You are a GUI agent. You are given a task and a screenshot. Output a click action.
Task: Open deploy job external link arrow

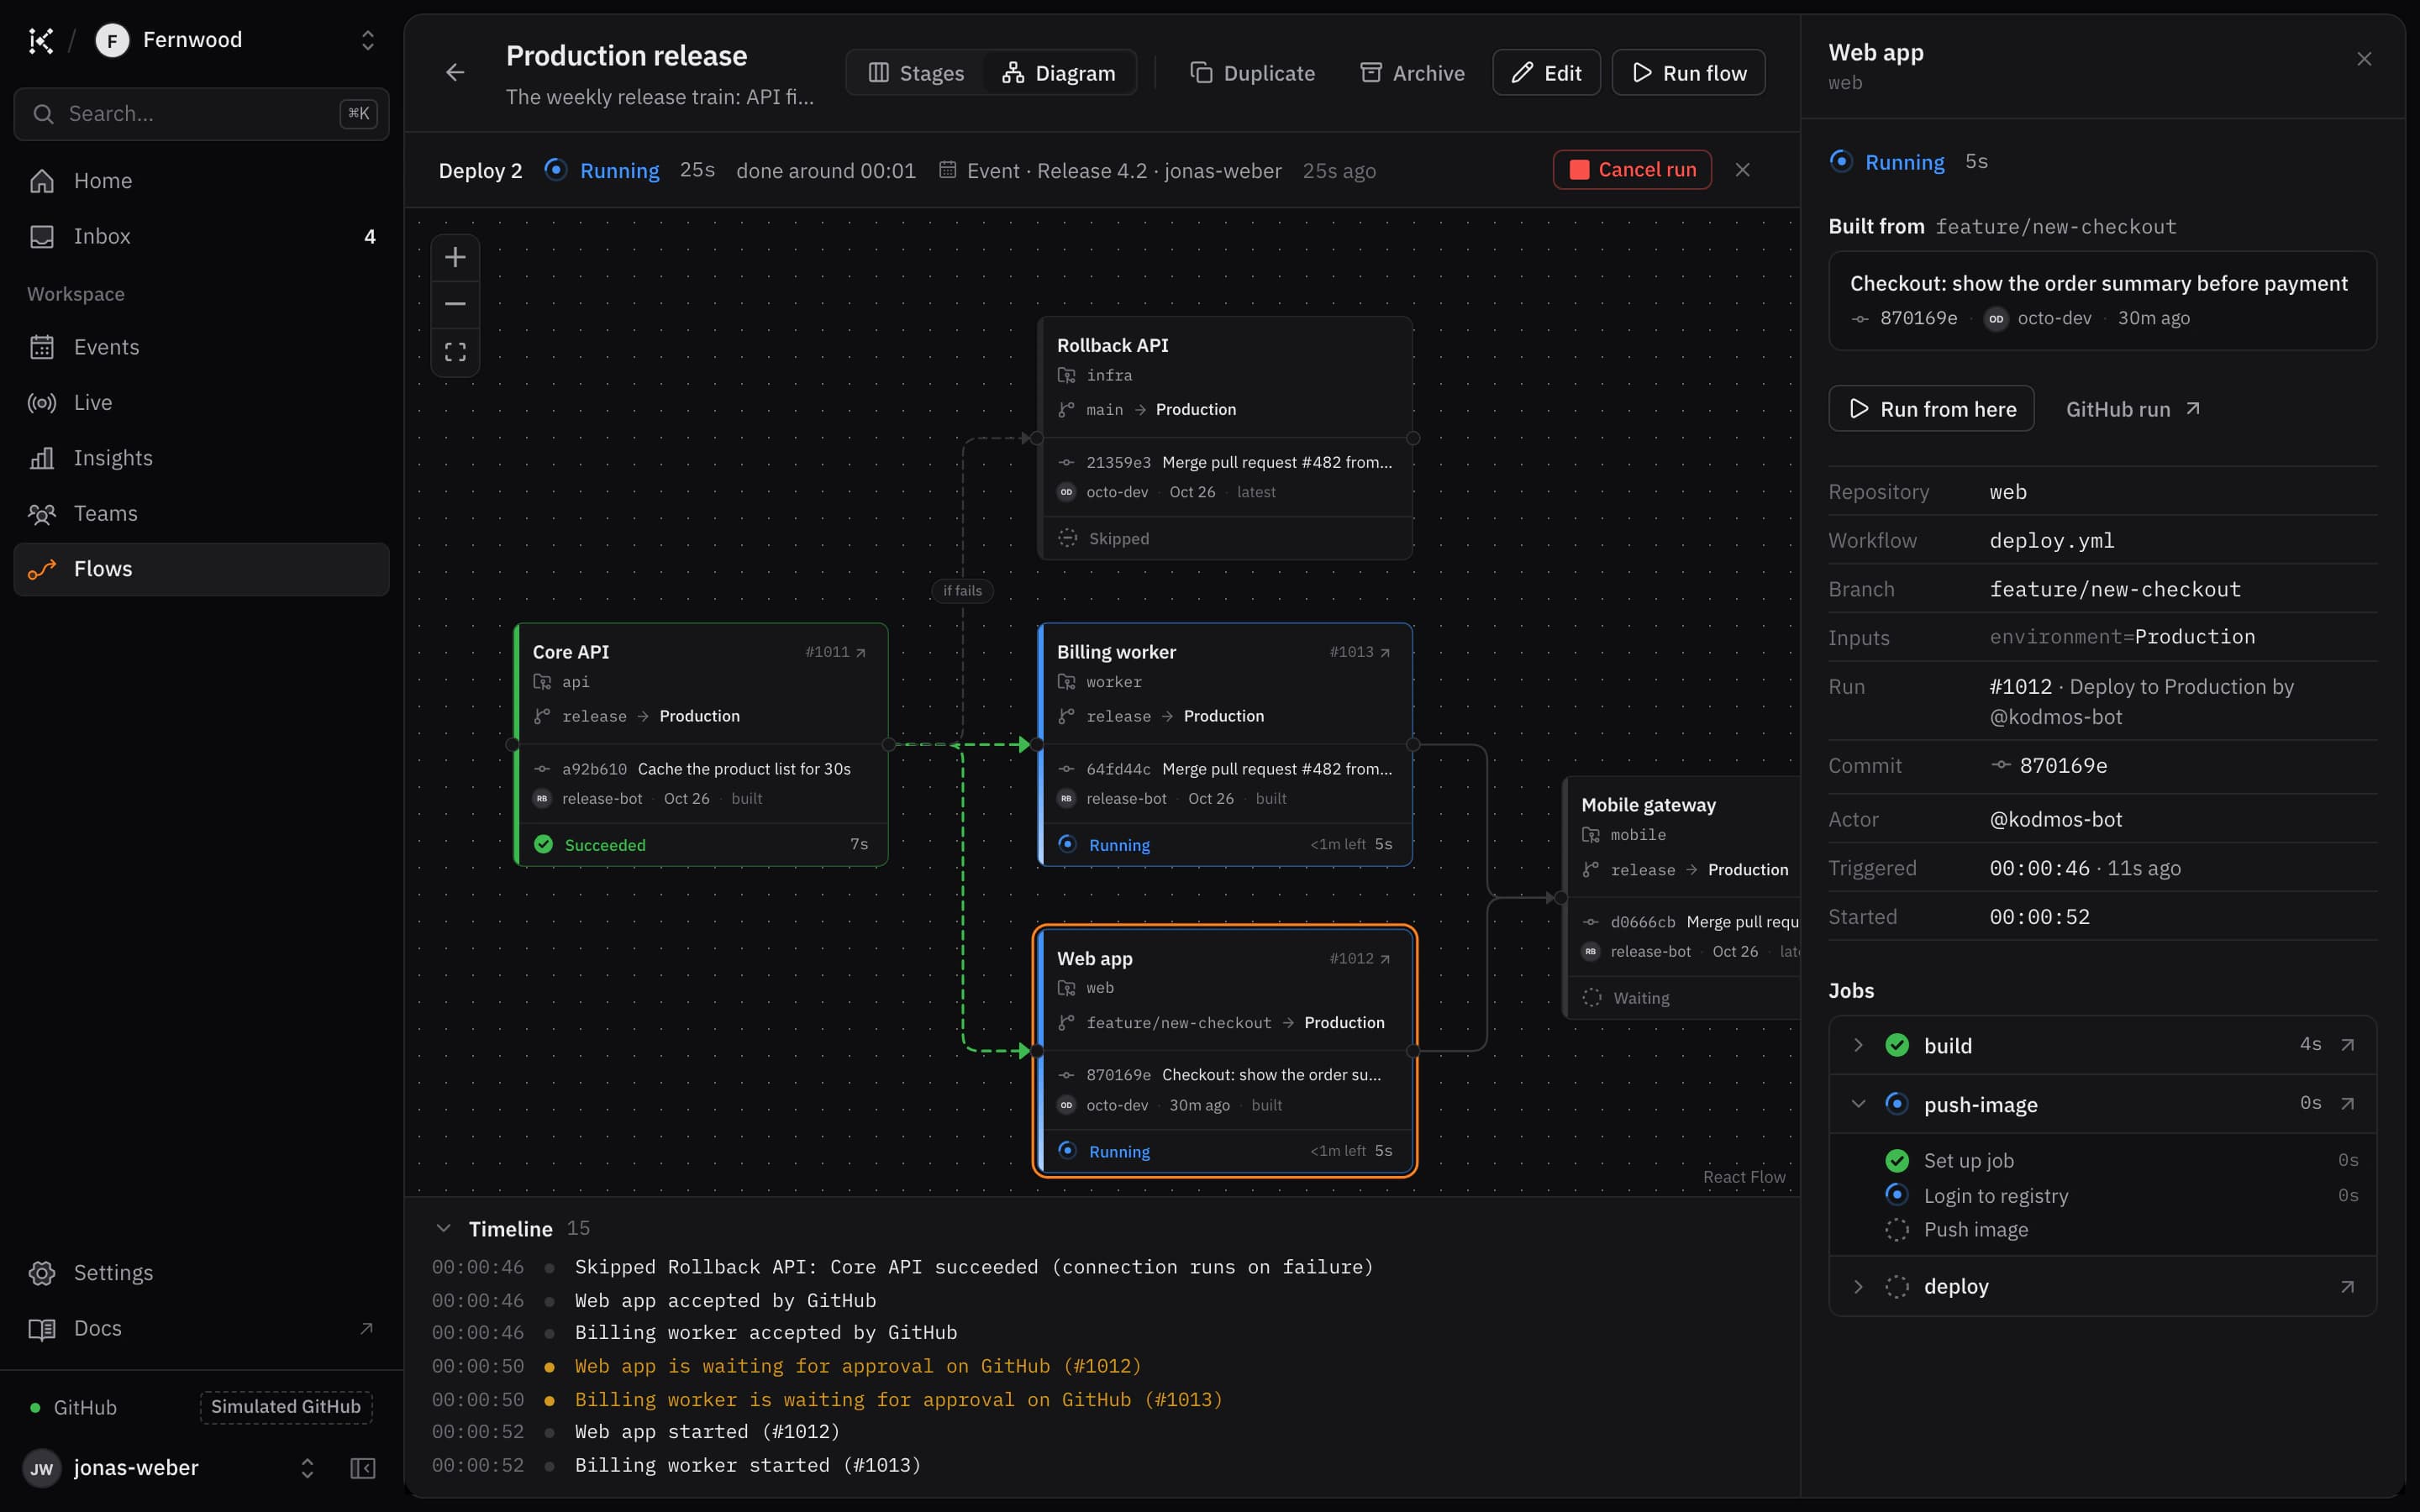click(2347, 1287)
